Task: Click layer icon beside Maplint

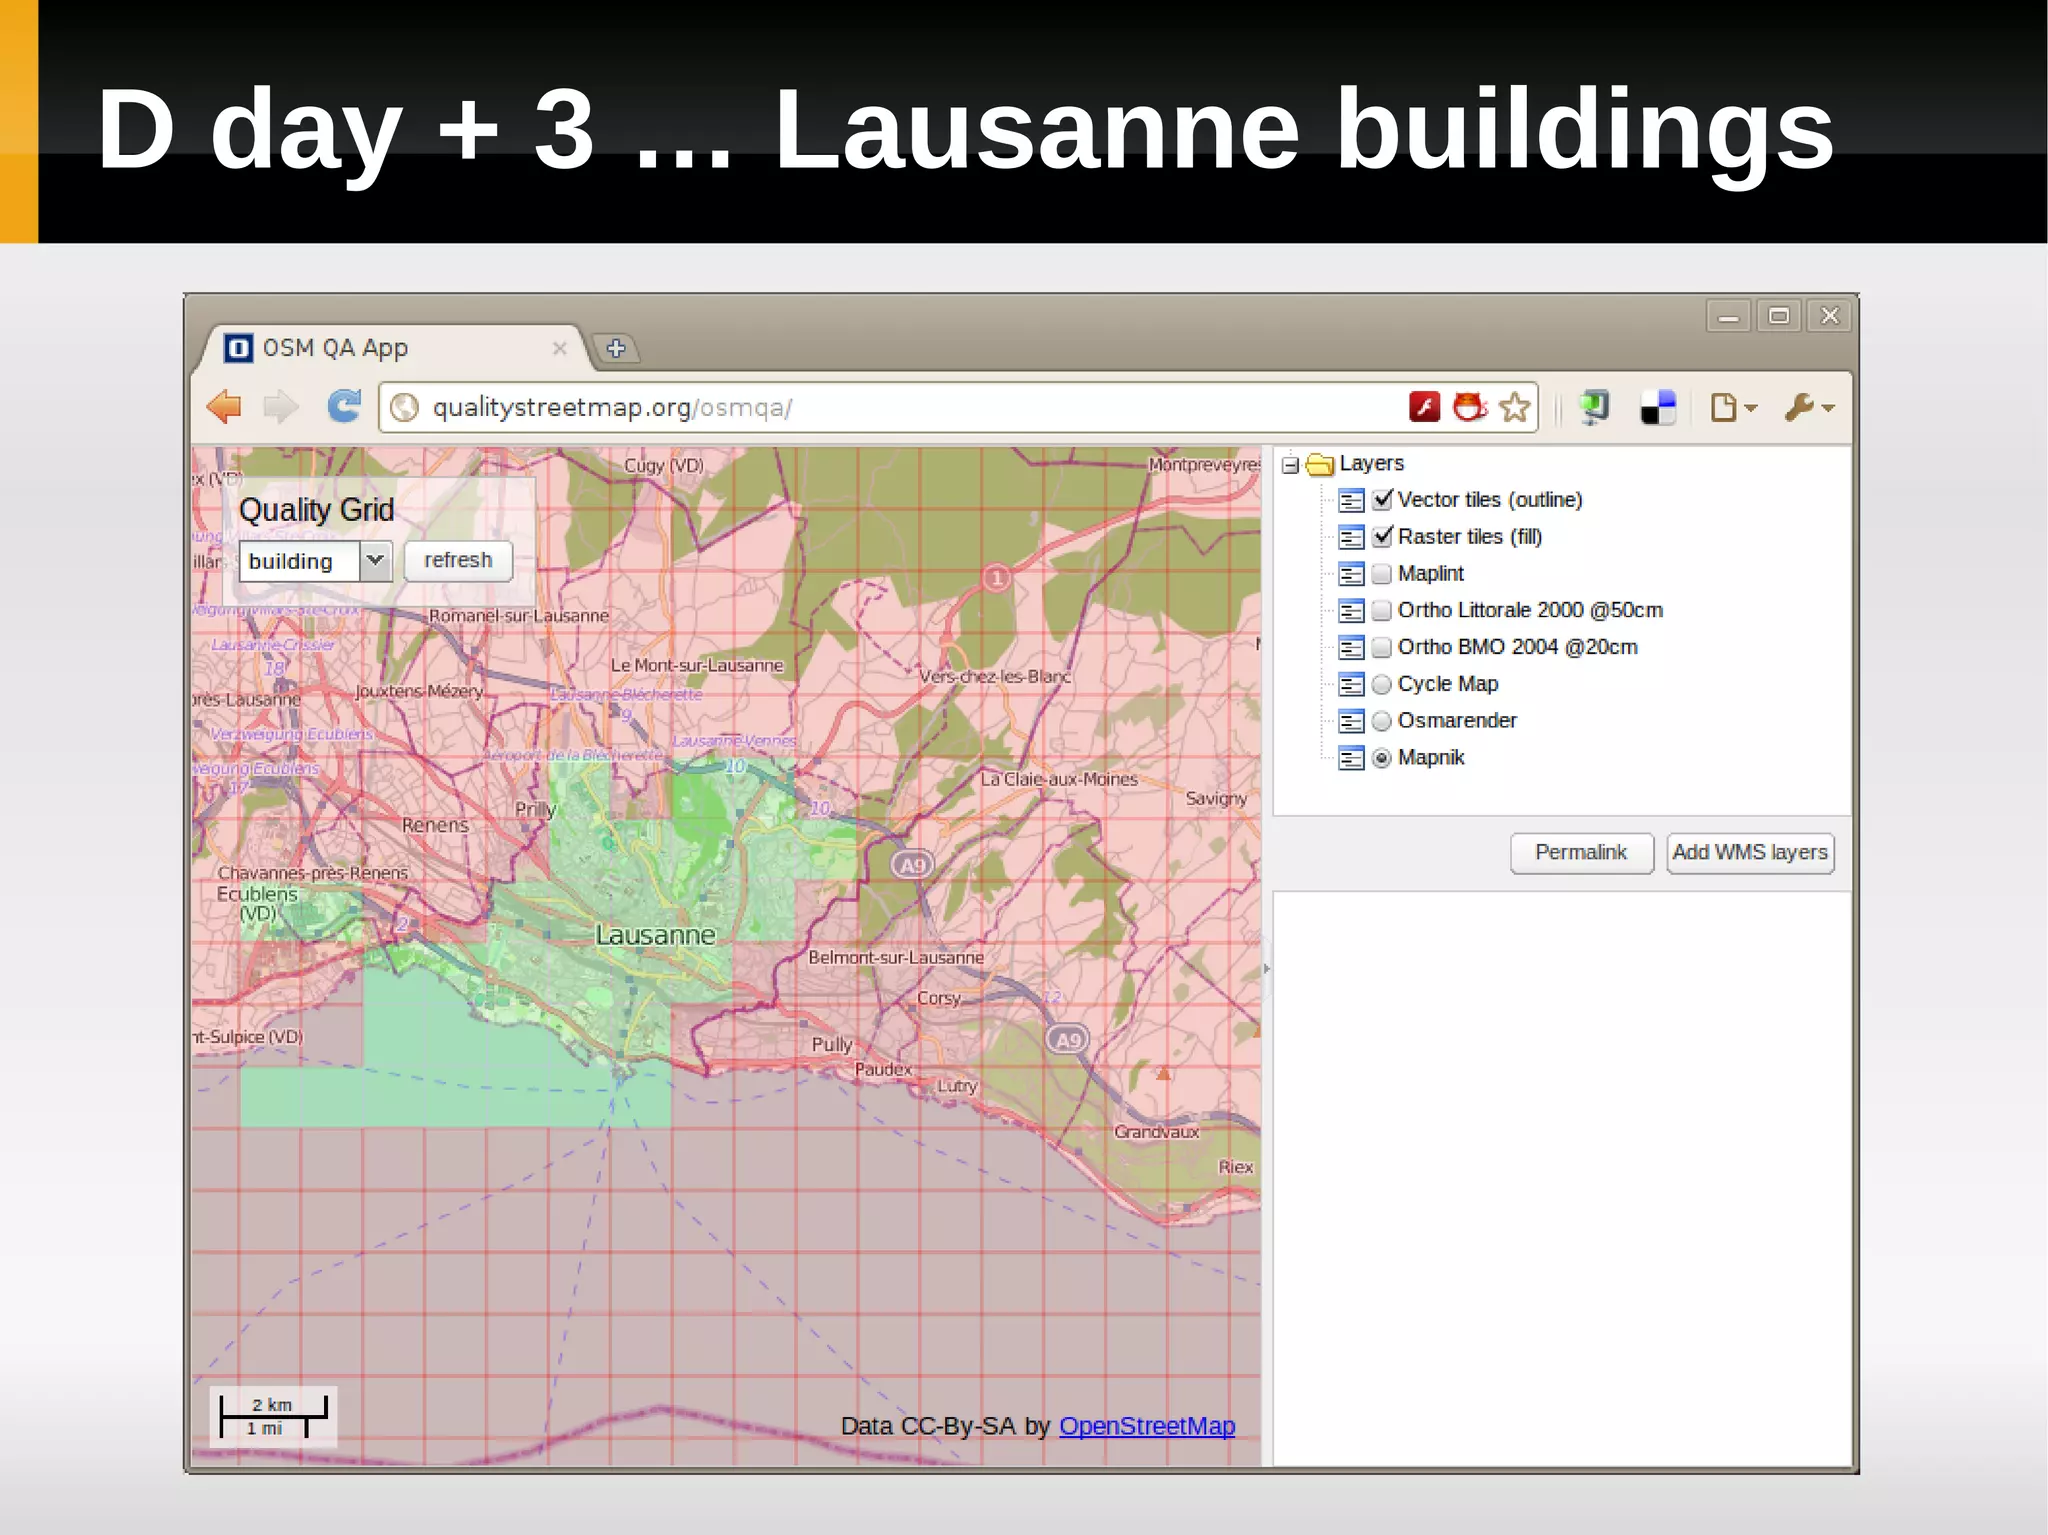Action: (1351, 574)
